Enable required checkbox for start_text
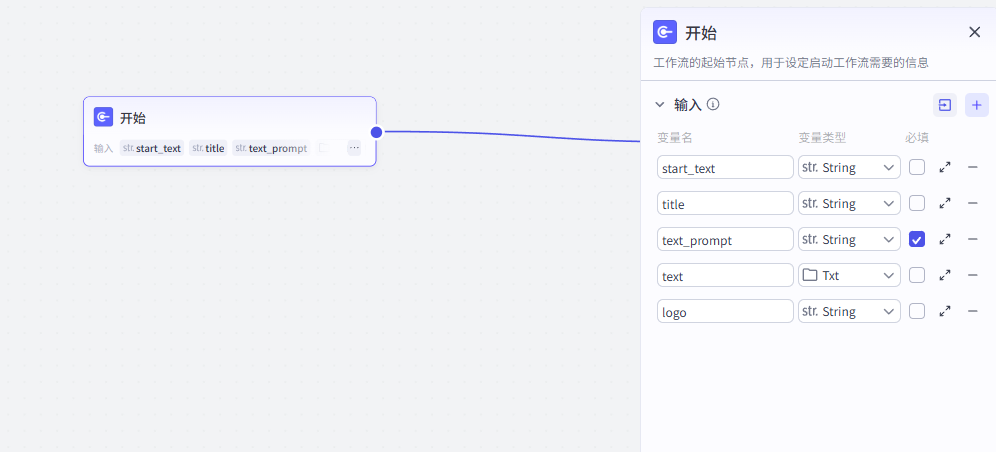Viewport: 996px width, 452px height. tap(917, 168)
